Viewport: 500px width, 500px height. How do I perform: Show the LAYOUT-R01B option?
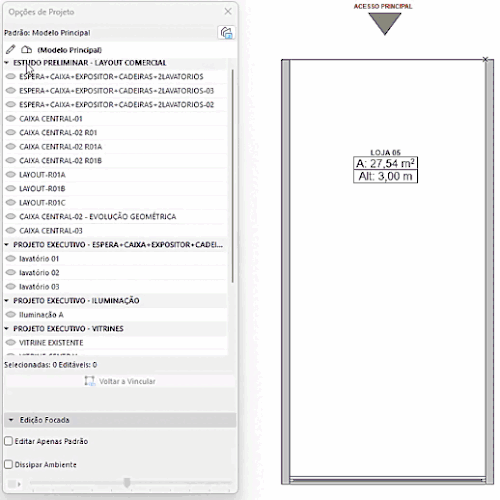11,188
